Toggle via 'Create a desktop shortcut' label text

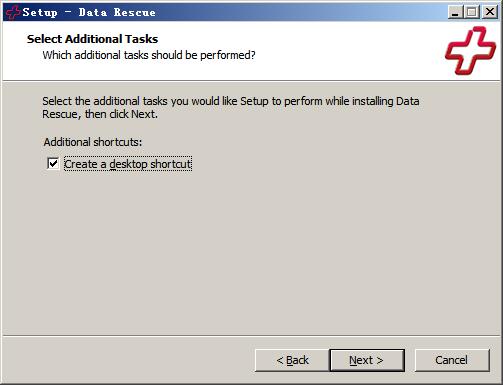[x=128, y=164]
